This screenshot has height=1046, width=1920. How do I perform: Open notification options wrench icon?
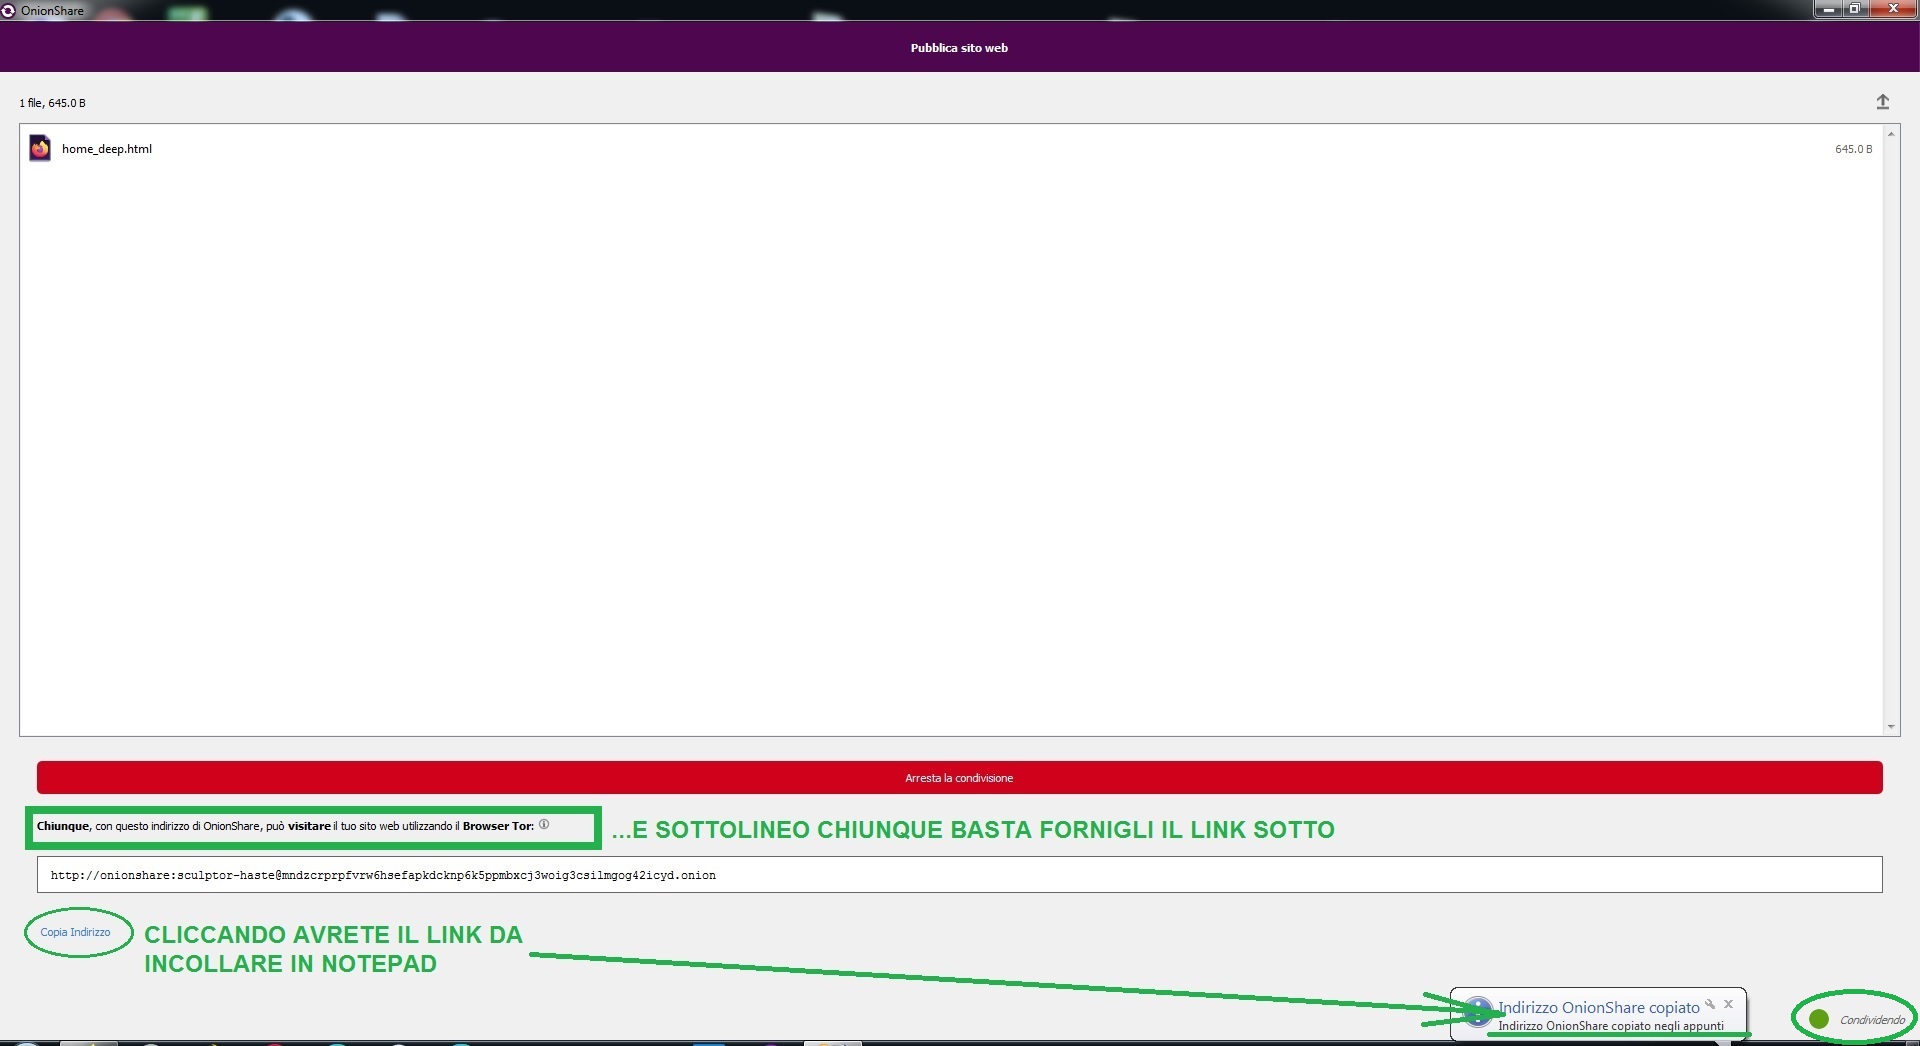(1710, 1004)
